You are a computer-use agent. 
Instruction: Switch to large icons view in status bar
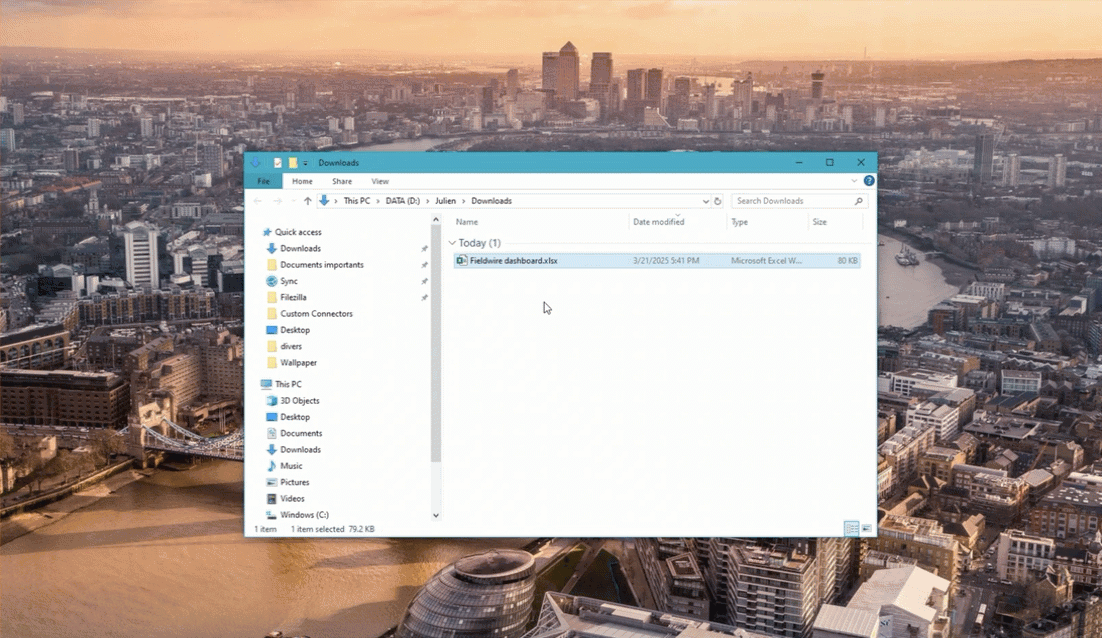[x=866, y=528]
